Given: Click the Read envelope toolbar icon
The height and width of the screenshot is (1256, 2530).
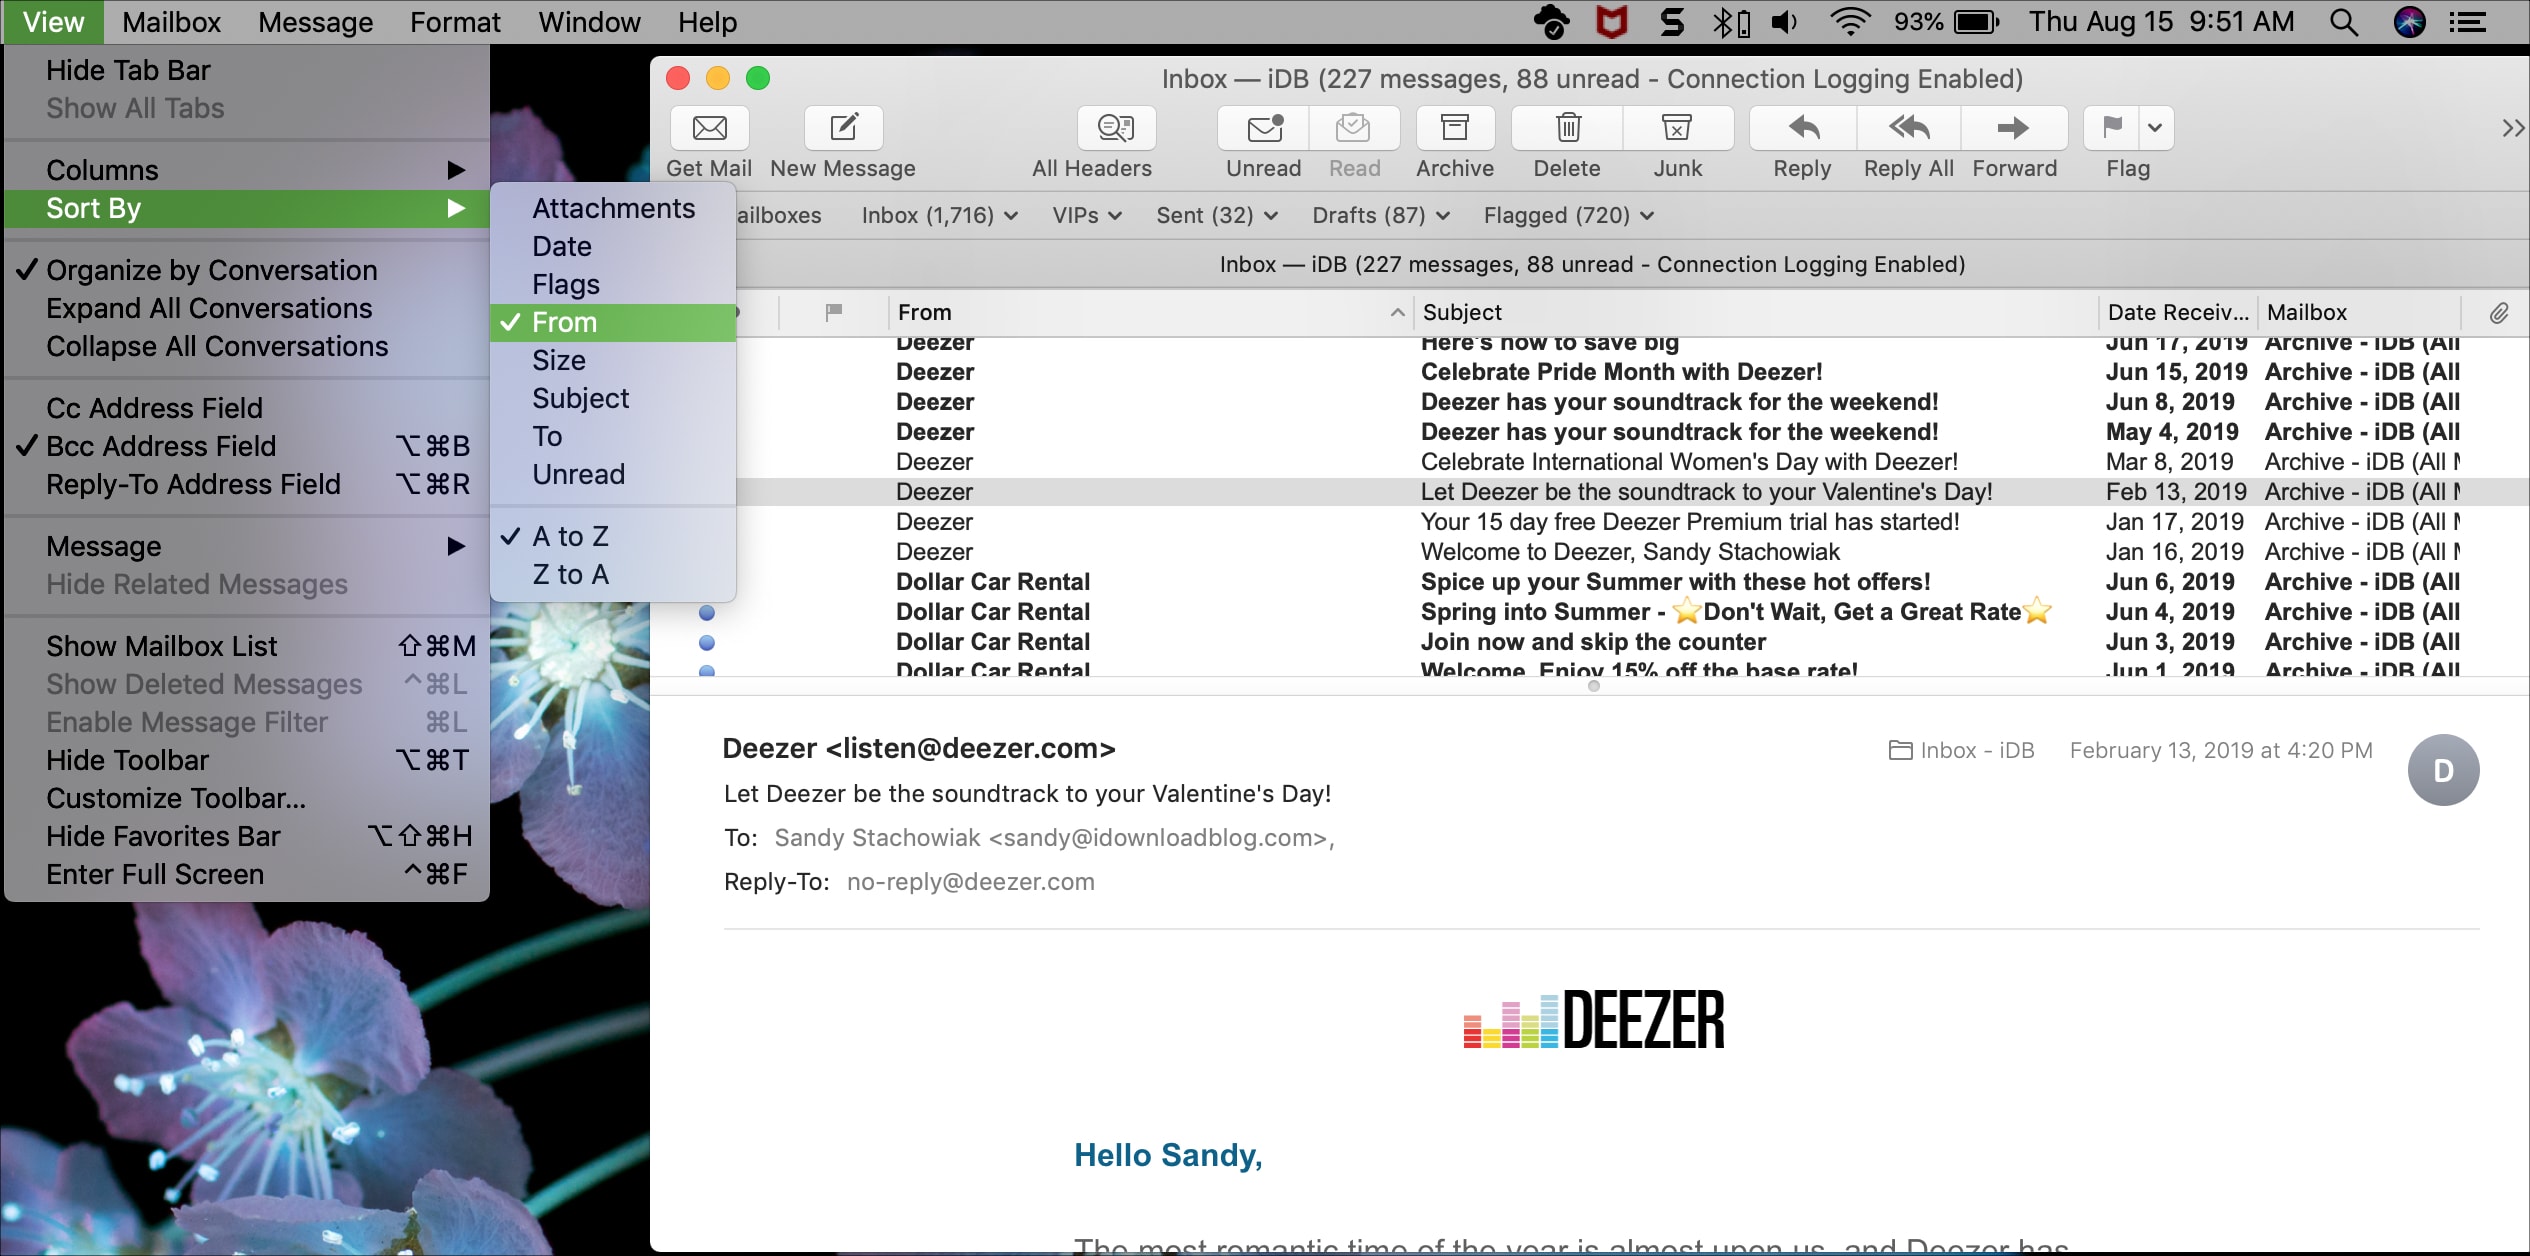Looking at the screenshot, I should (x=1353, y=128).
